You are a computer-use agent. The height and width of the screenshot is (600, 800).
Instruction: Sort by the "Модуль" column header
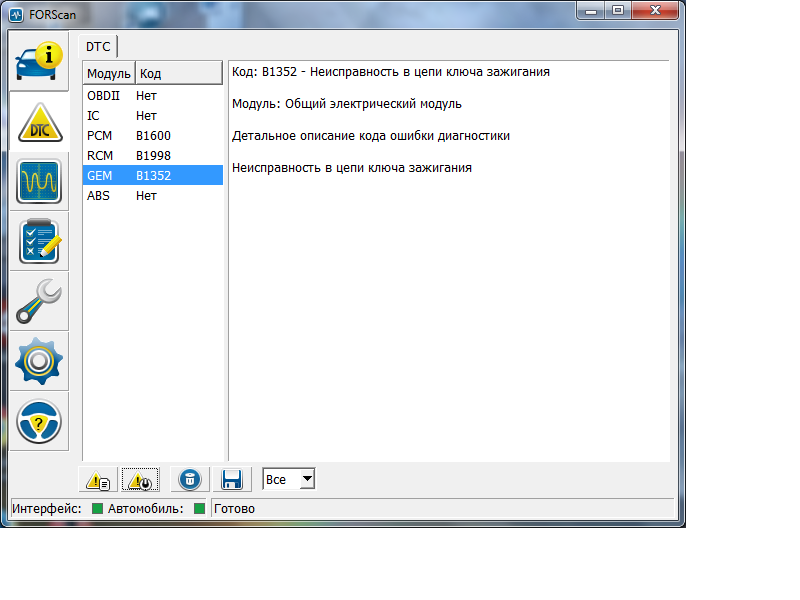point(108,73)
